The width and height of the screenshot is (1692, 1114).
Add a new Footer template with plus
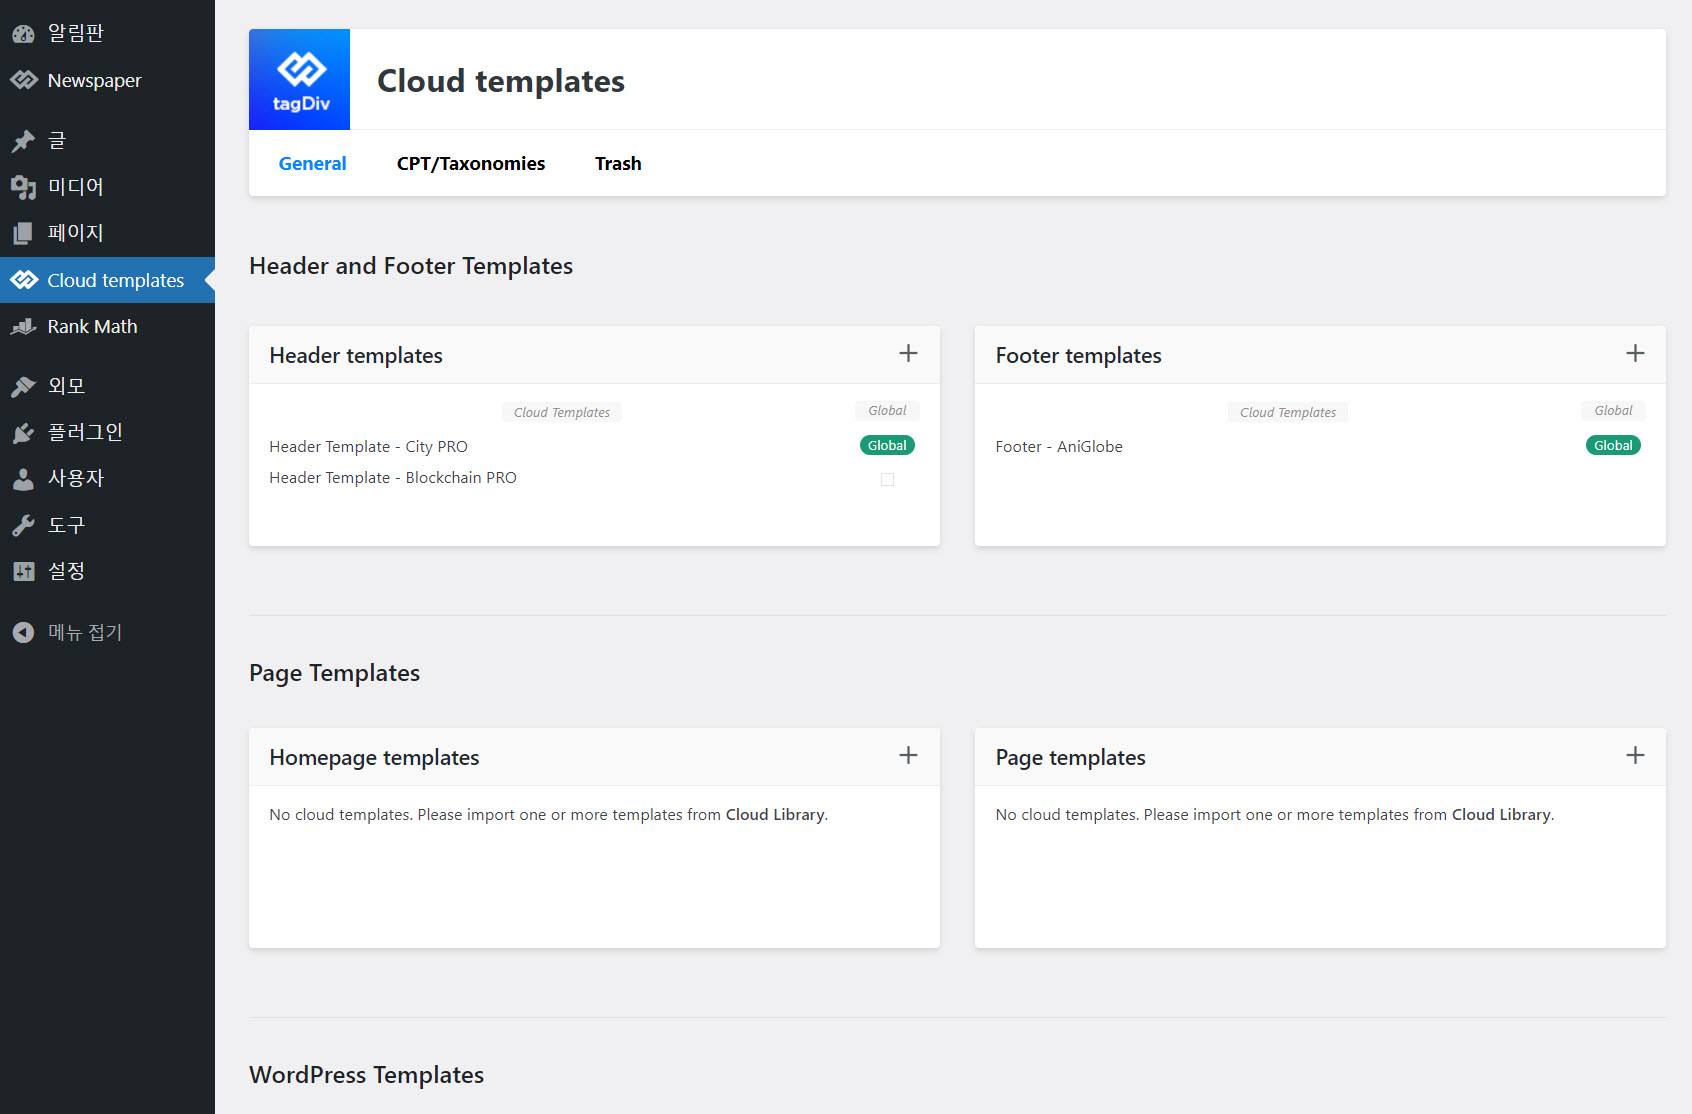pos(1635,353)
